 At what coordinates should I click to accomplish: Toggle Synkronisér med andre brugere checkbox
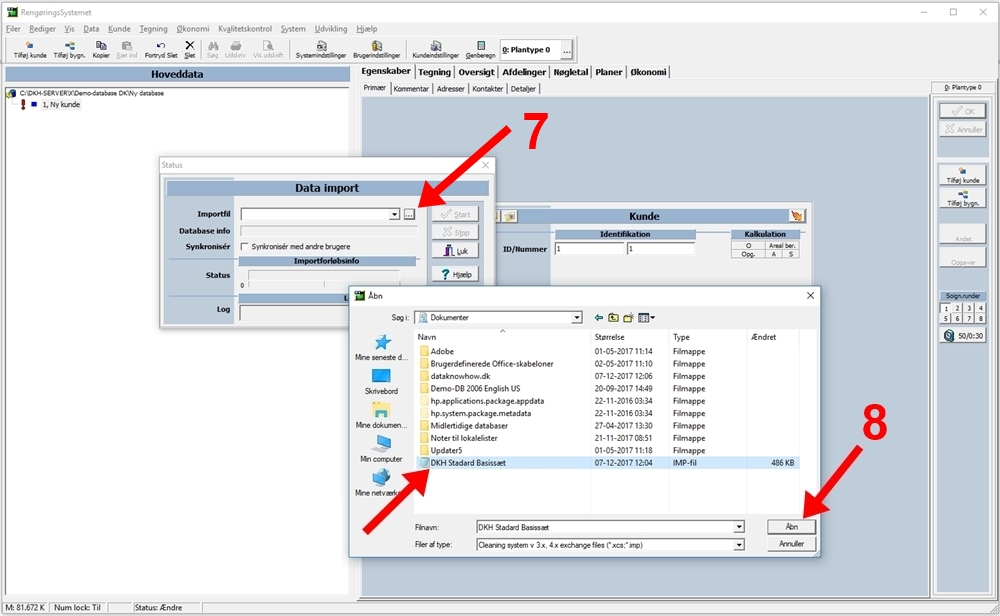[244, 246]
